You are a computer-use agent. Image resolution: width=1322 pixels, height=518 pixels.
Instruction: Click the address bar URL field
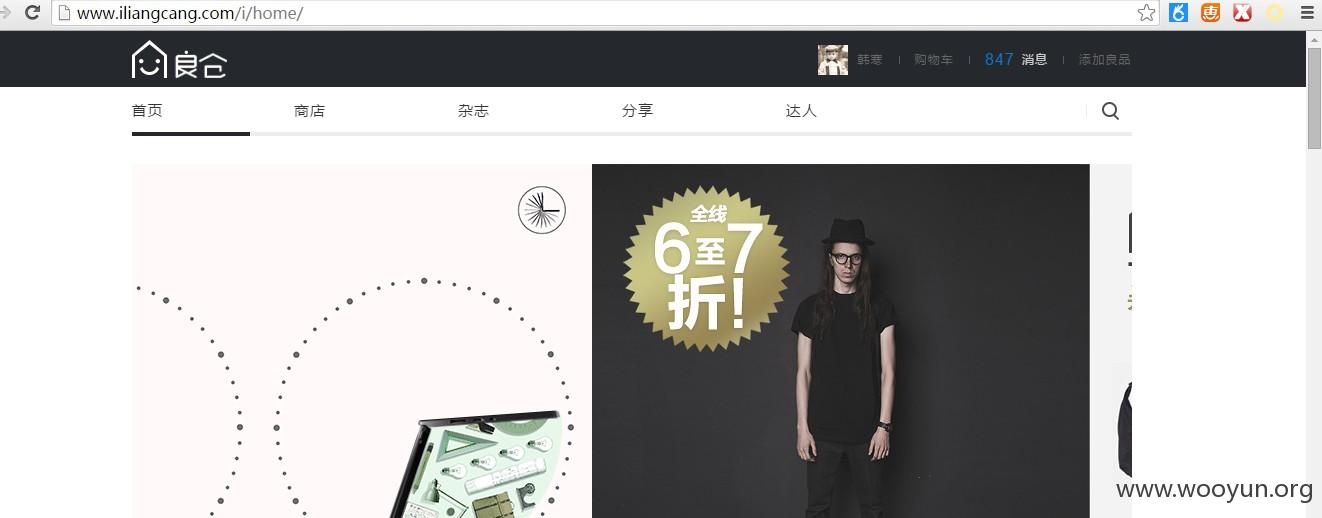click(x=592, y=13)
